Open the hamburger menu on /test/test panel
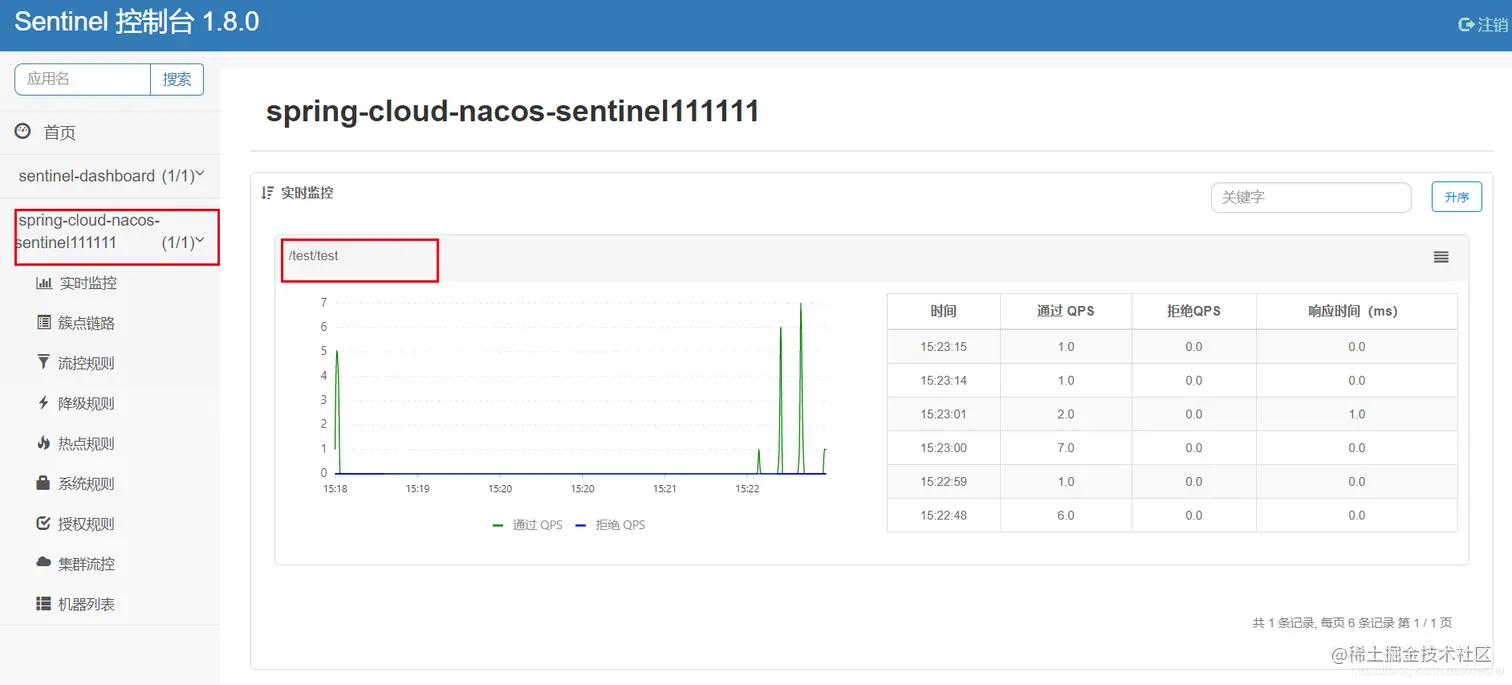Viewport: 1512px width, 685px height. click(x=1441, y=257)
